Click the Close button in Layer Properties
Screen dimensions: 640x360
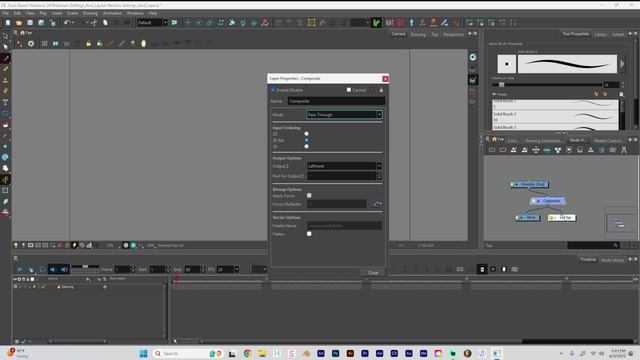click(x=373, y=273)
